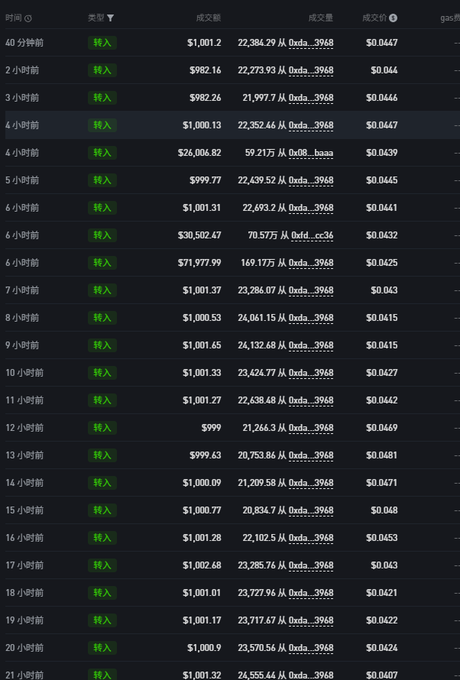Click the 转入 badge in the 3 小时前 row
Screen dimensions: 460x680
(102, 98)
